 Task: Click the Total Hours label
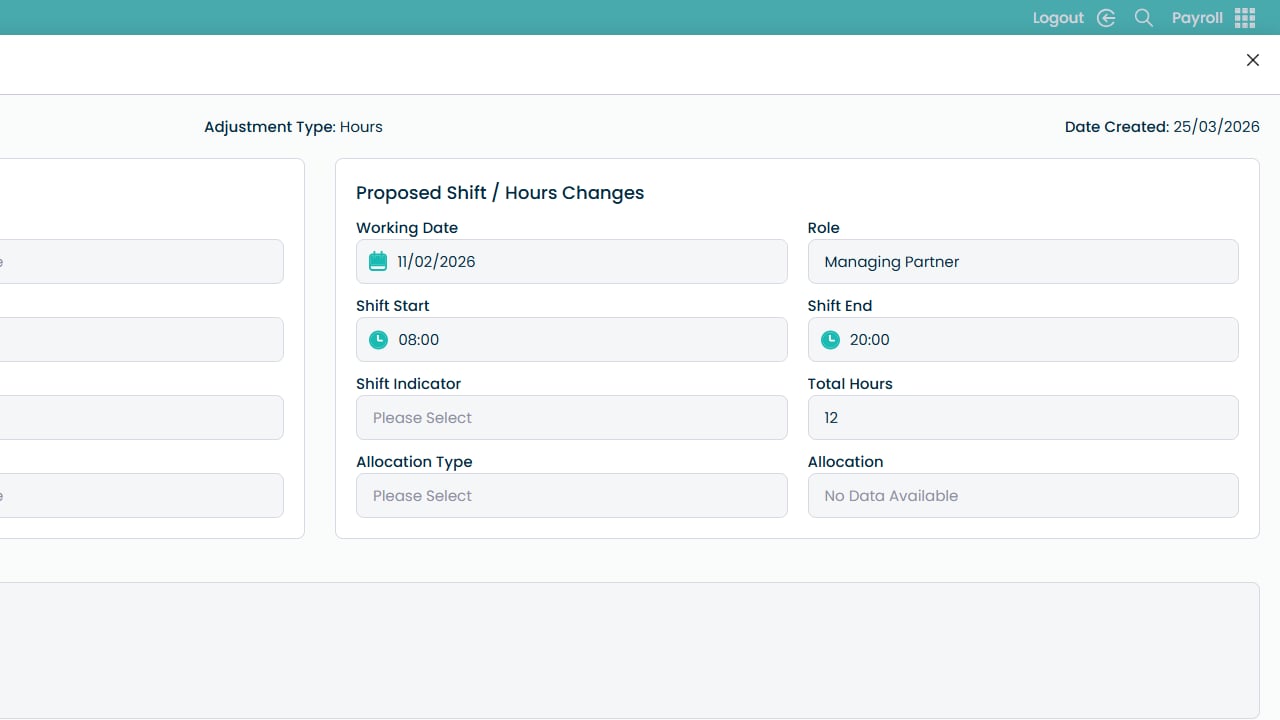850,384
